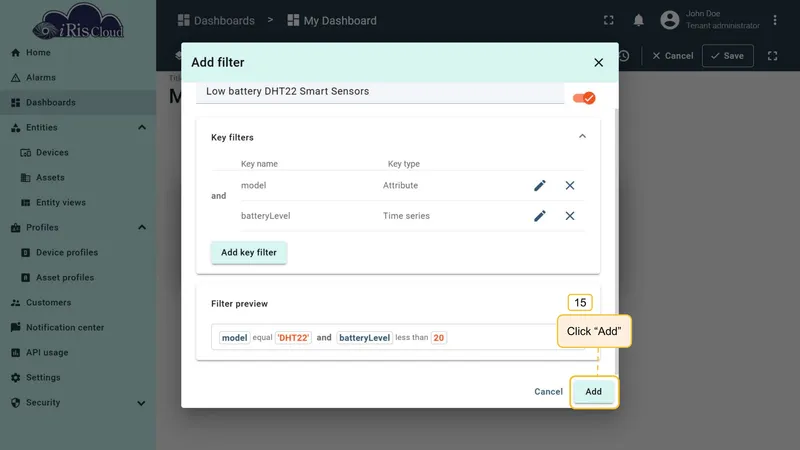Collapse the Entities sidebar group
The height and width of the screenshot is (450, 800).
pyautogui.click(x=142, y=128)
